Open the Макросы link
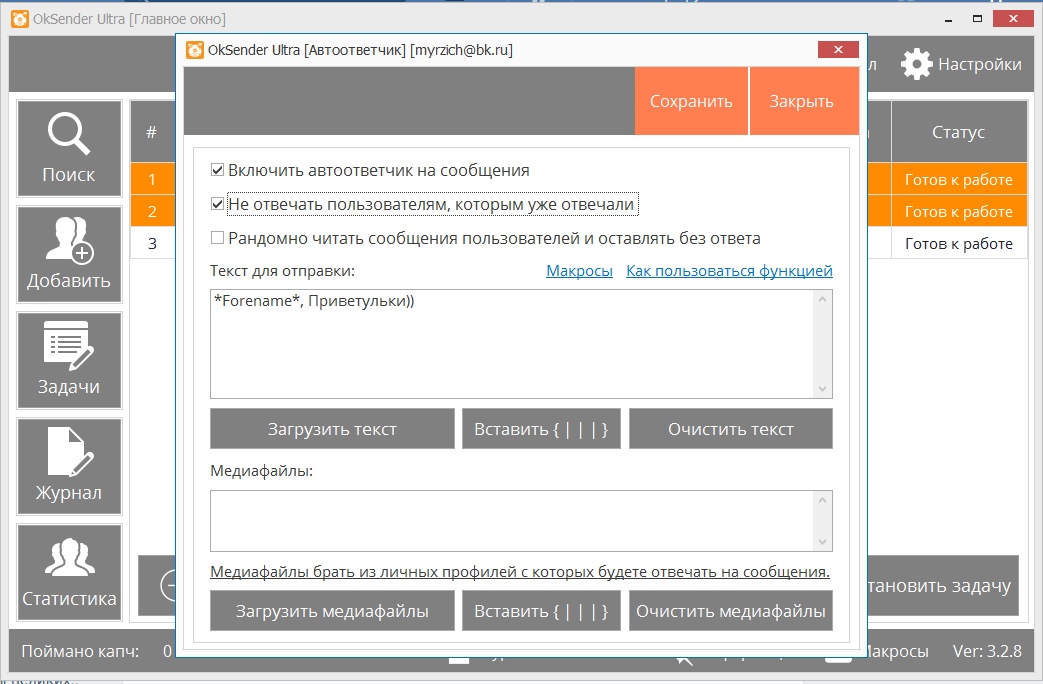The width and height of the screenshot is (1043, 684). 579,271
